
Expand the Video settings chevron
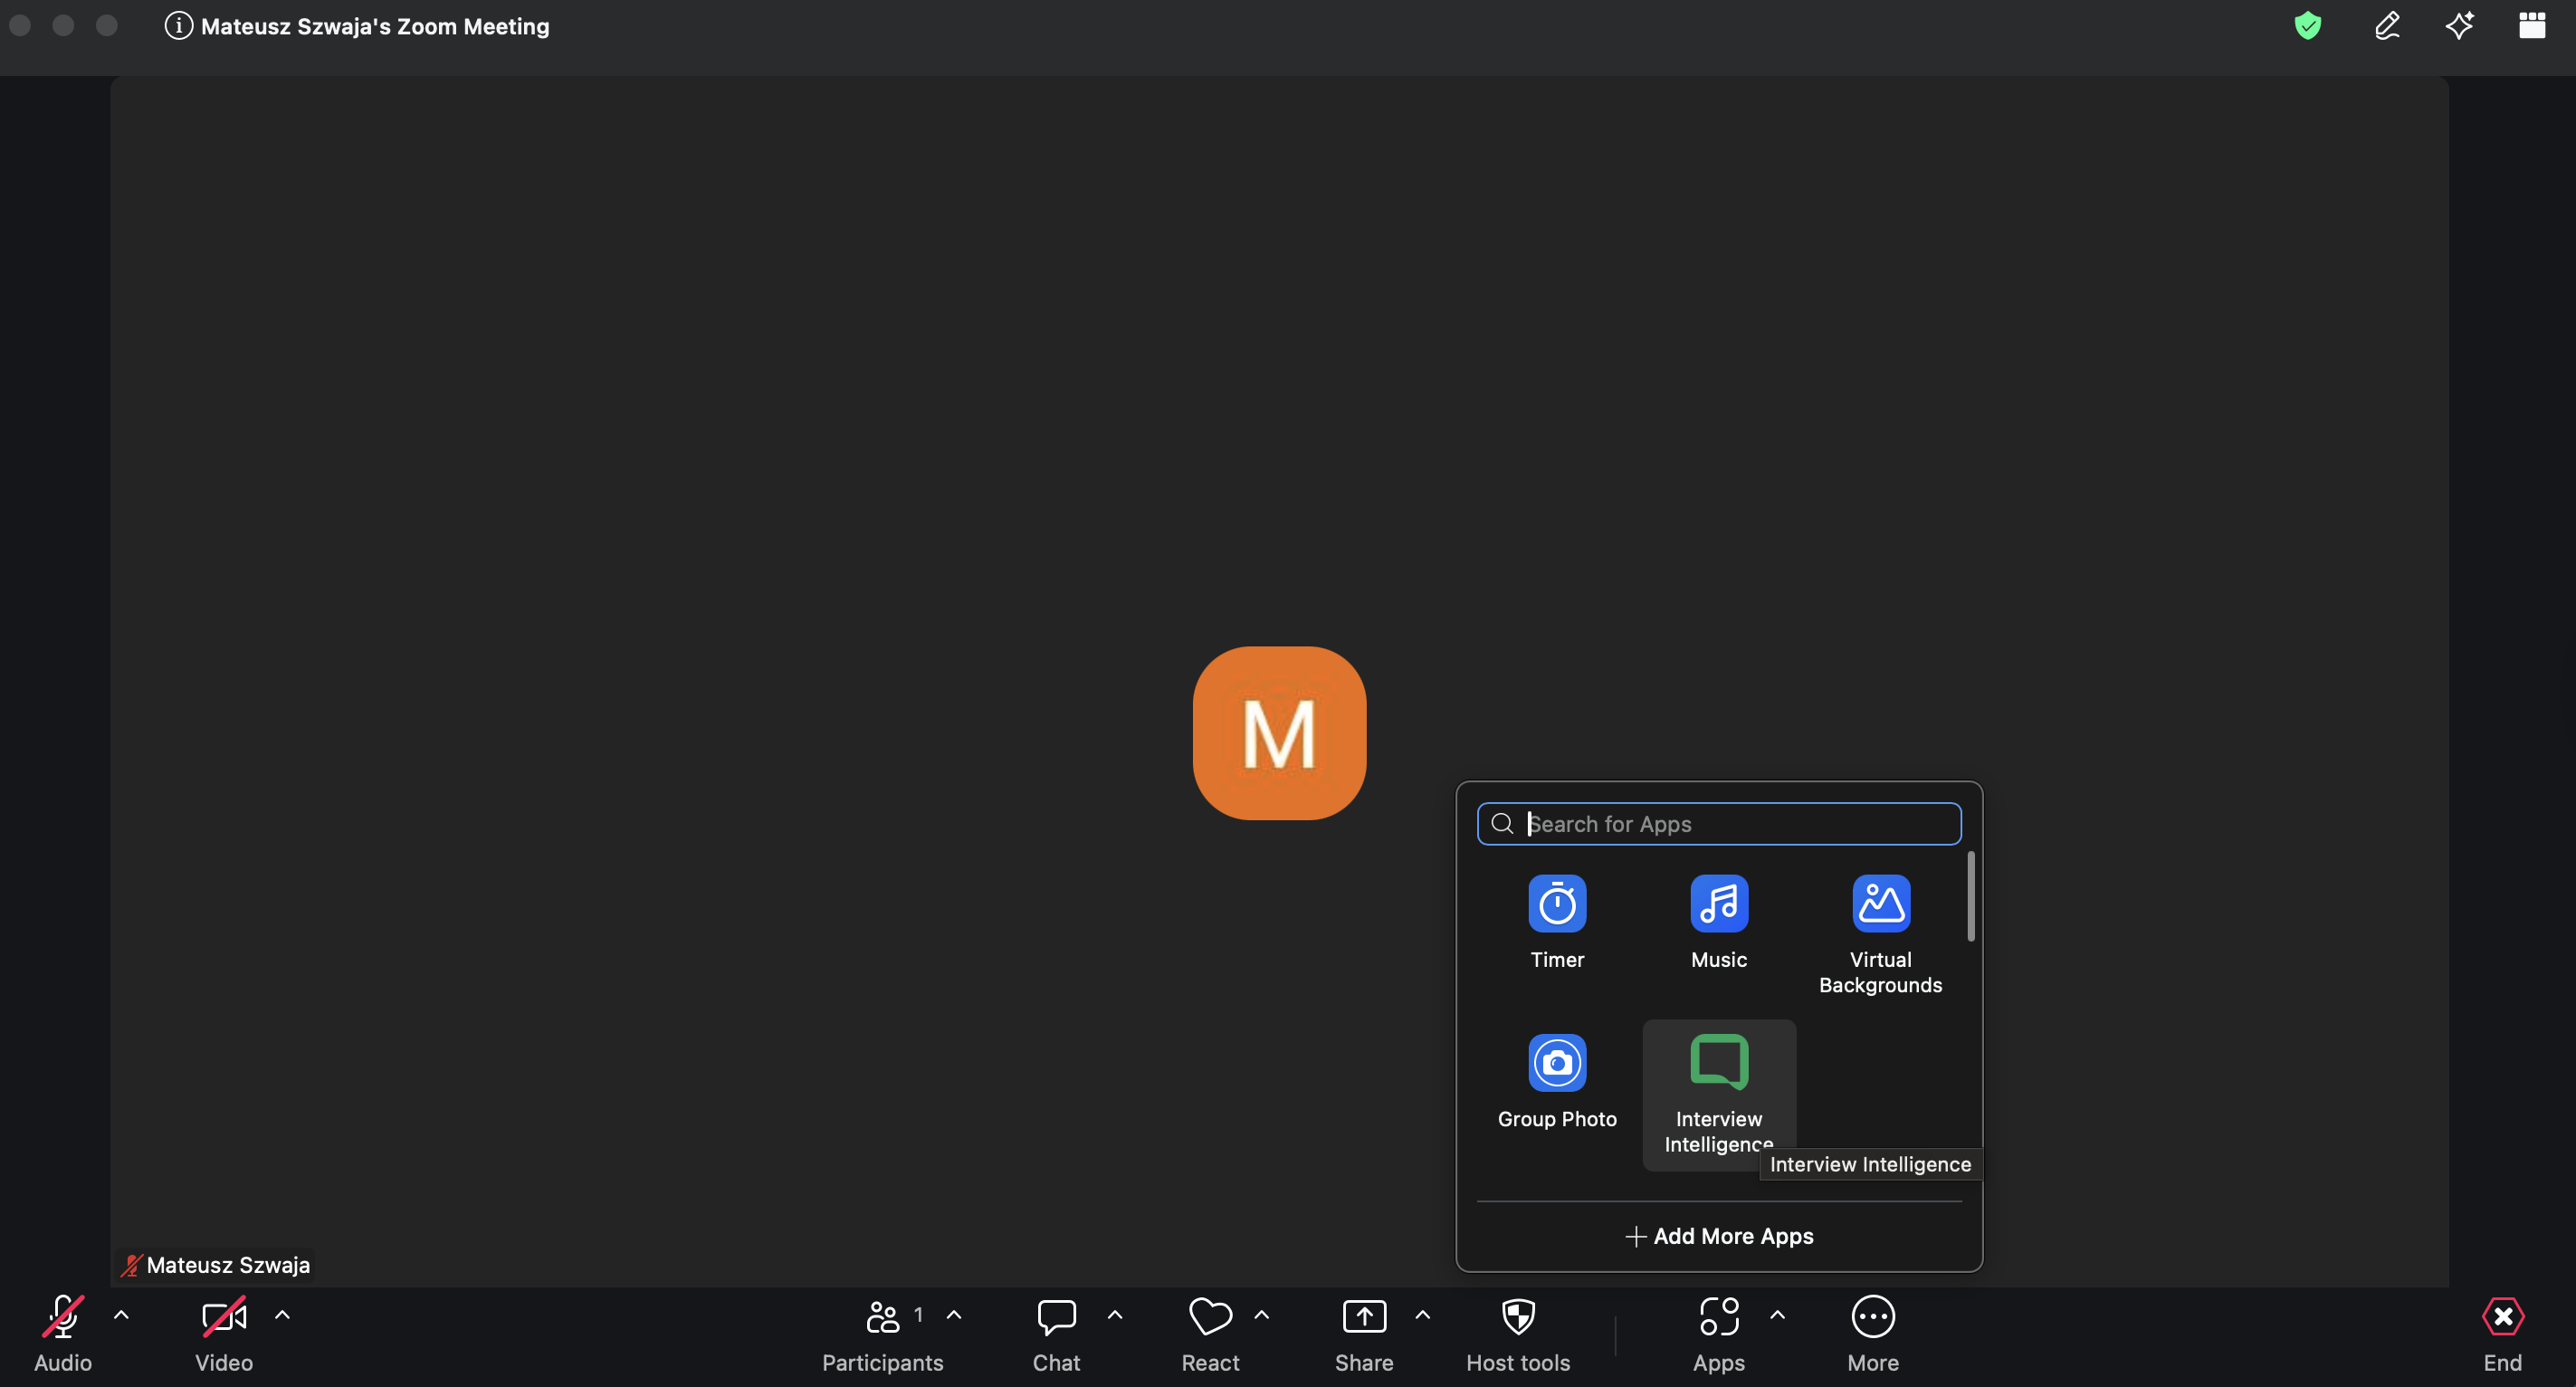(283, 1316)
